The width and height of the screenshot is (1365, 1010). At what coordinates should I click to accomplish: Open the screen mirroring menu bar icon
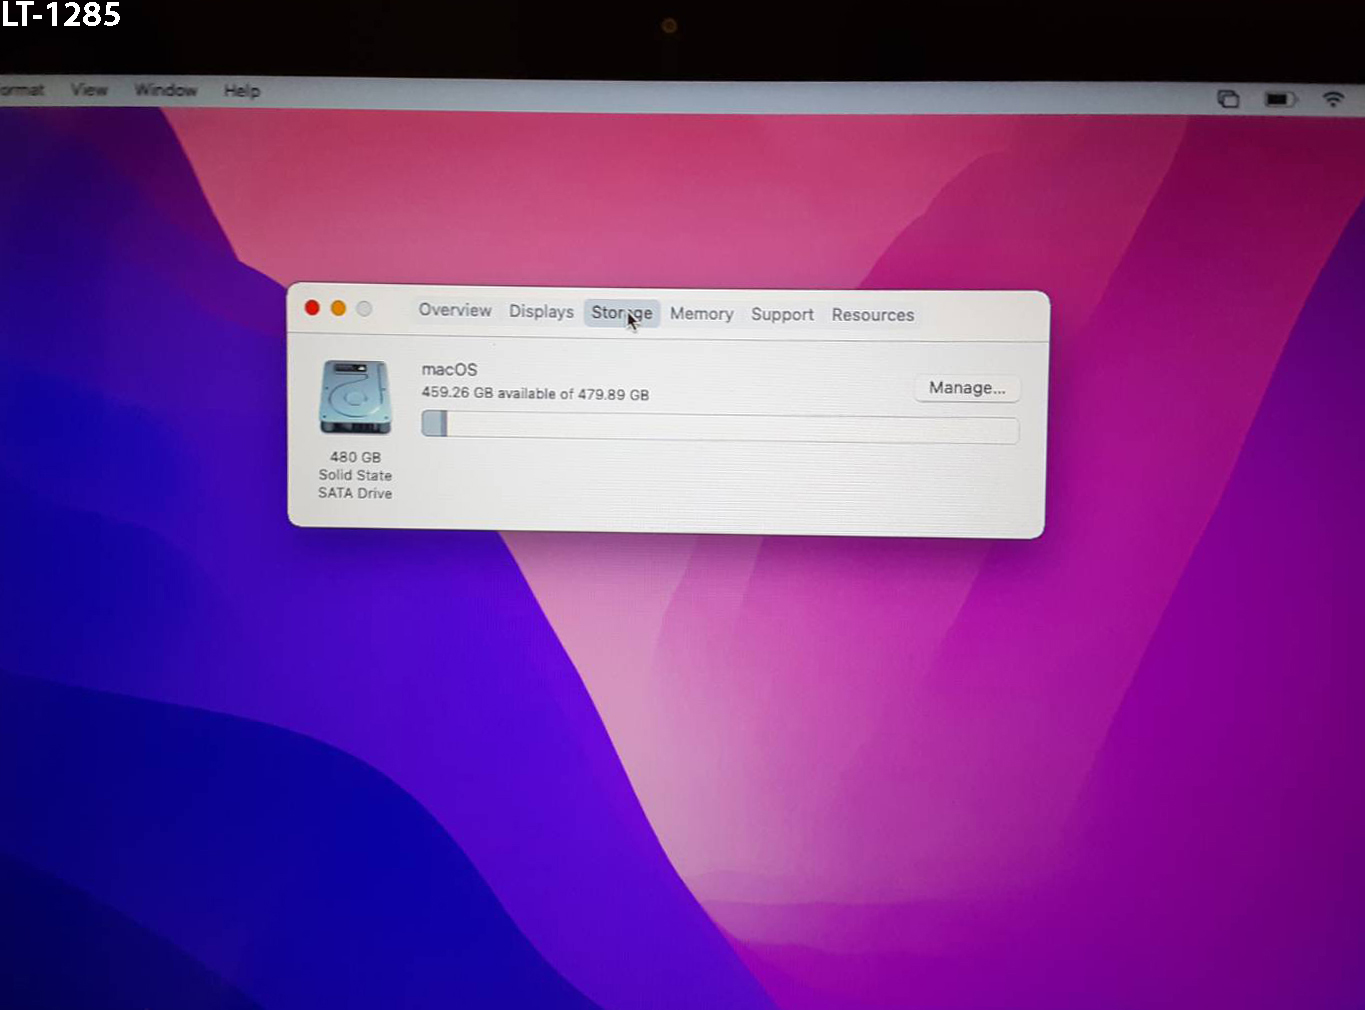[x=1228, y=98]
